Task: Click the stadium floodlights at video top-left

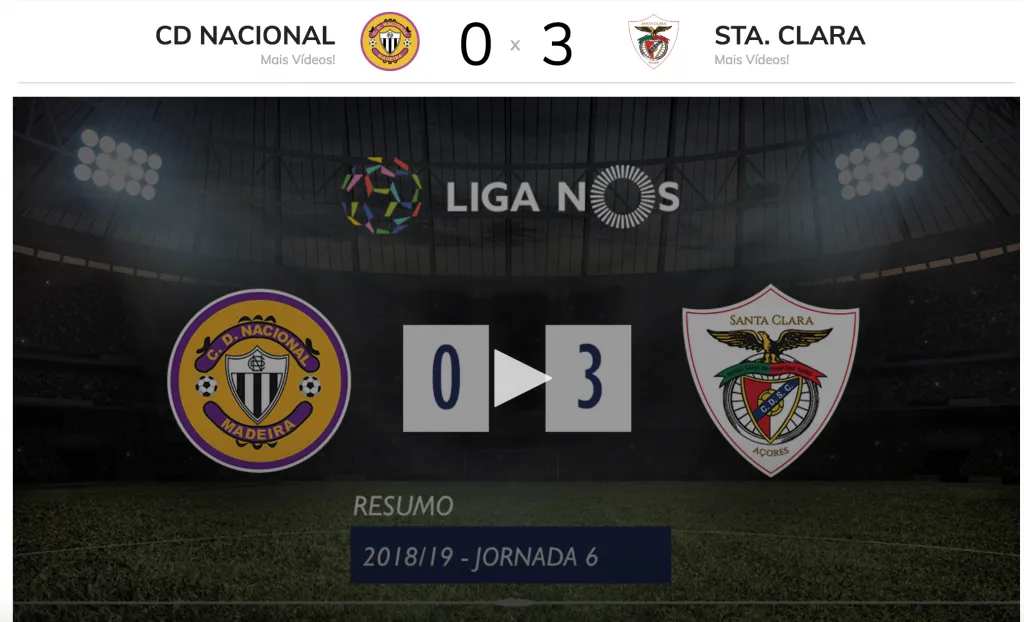Action: pyautogui.click(x=118, y=163)
